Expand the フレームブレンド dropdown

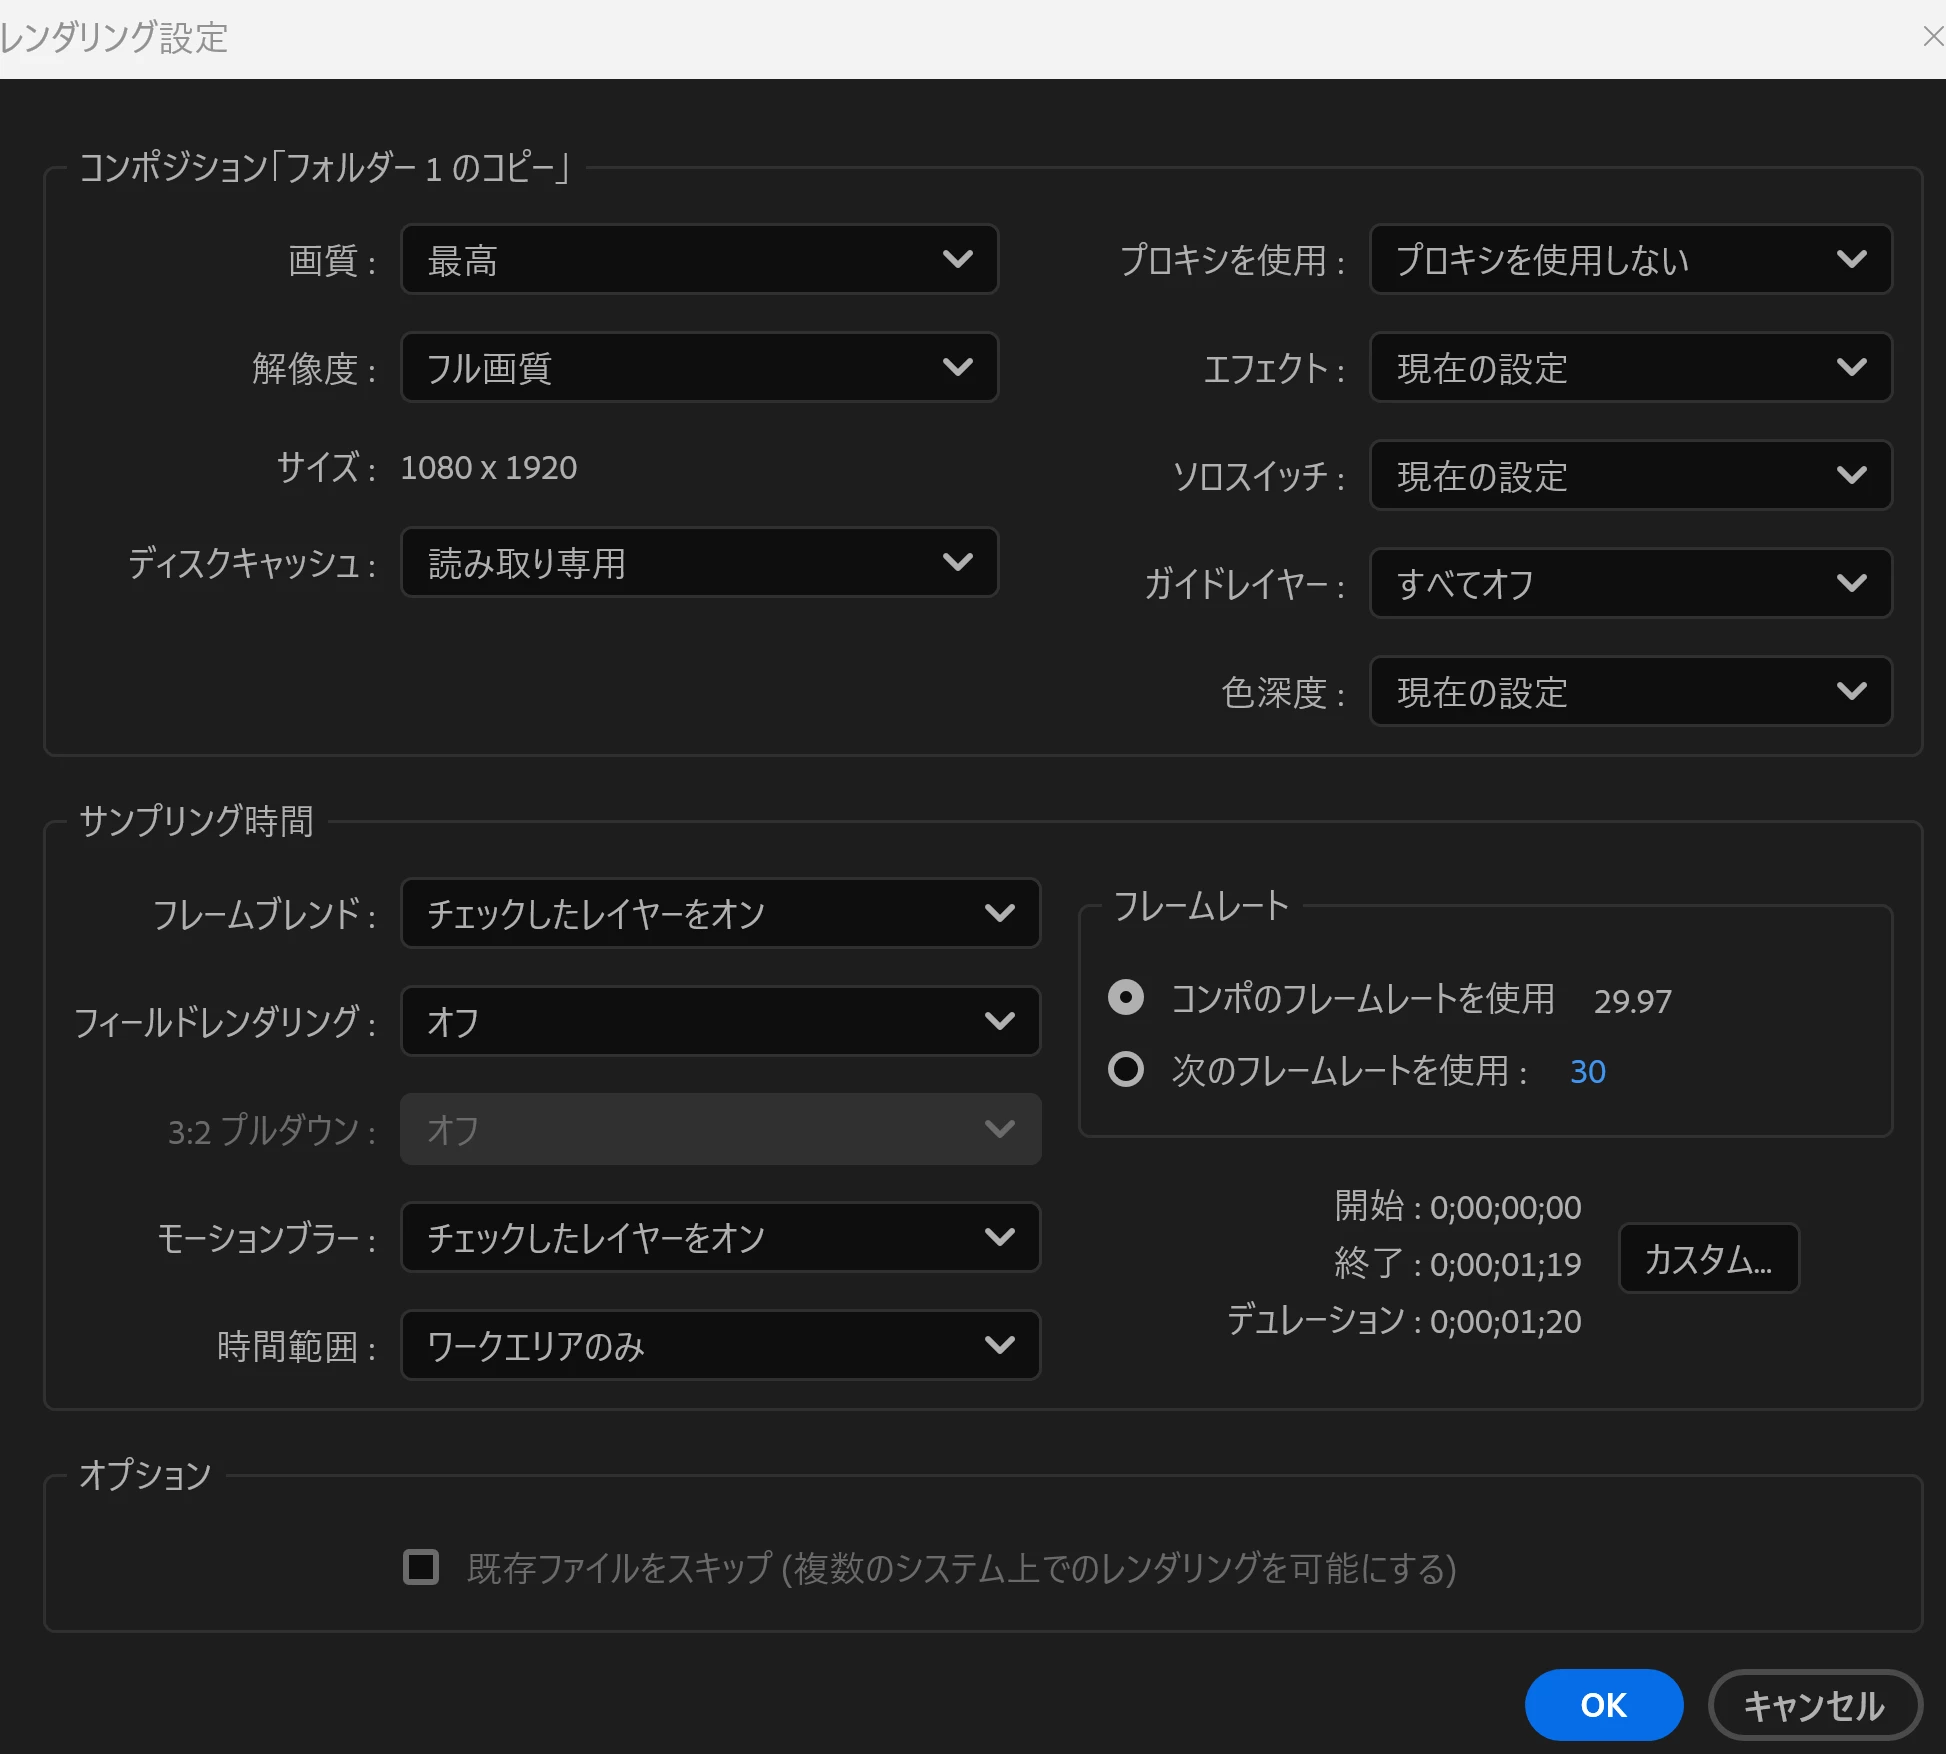tap(720, 914)
